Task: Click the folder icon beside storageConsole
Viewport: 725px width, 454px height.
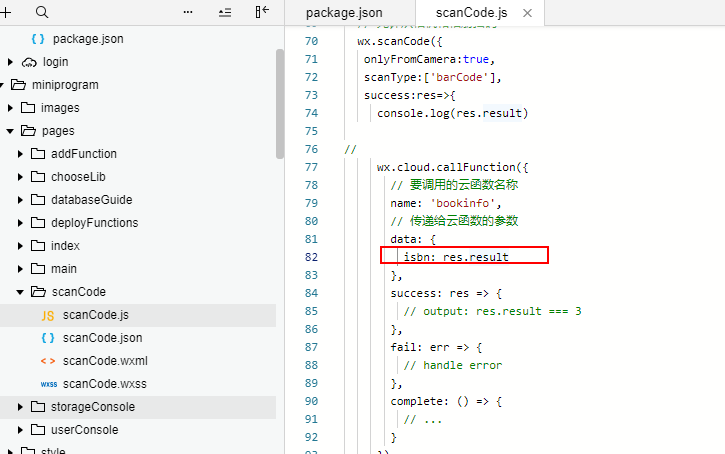Action: (x=38, y=407)
